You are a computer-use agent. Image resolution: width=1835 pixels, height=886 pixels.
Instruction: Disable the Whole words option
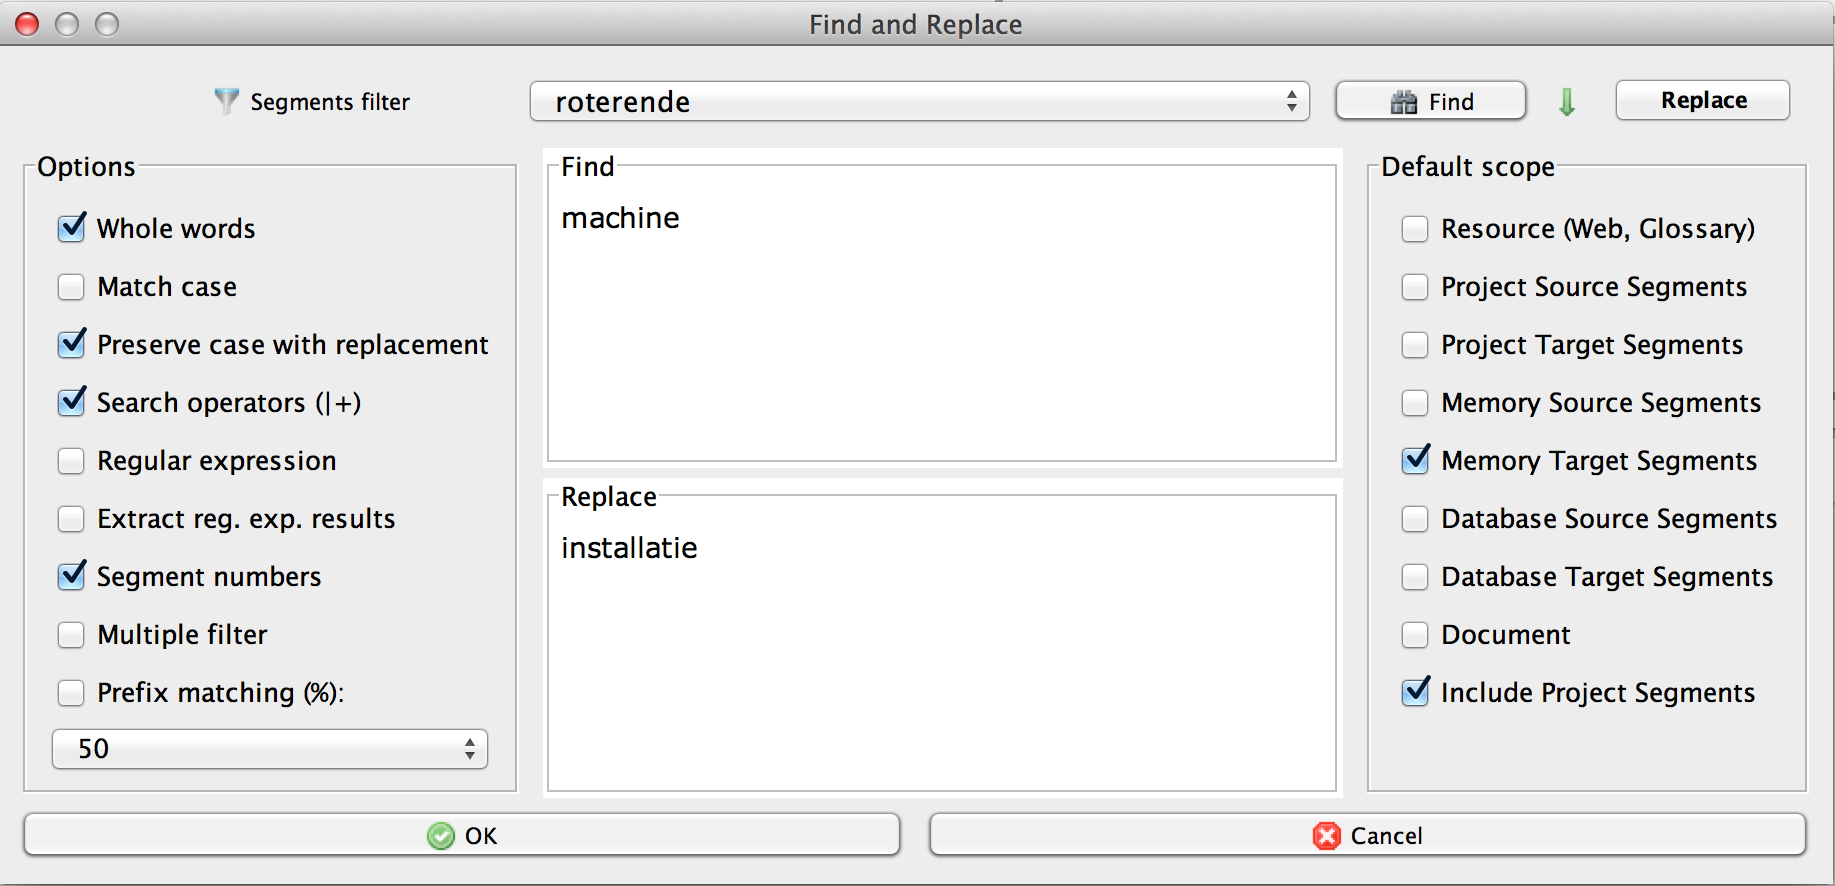coord(72,229)
